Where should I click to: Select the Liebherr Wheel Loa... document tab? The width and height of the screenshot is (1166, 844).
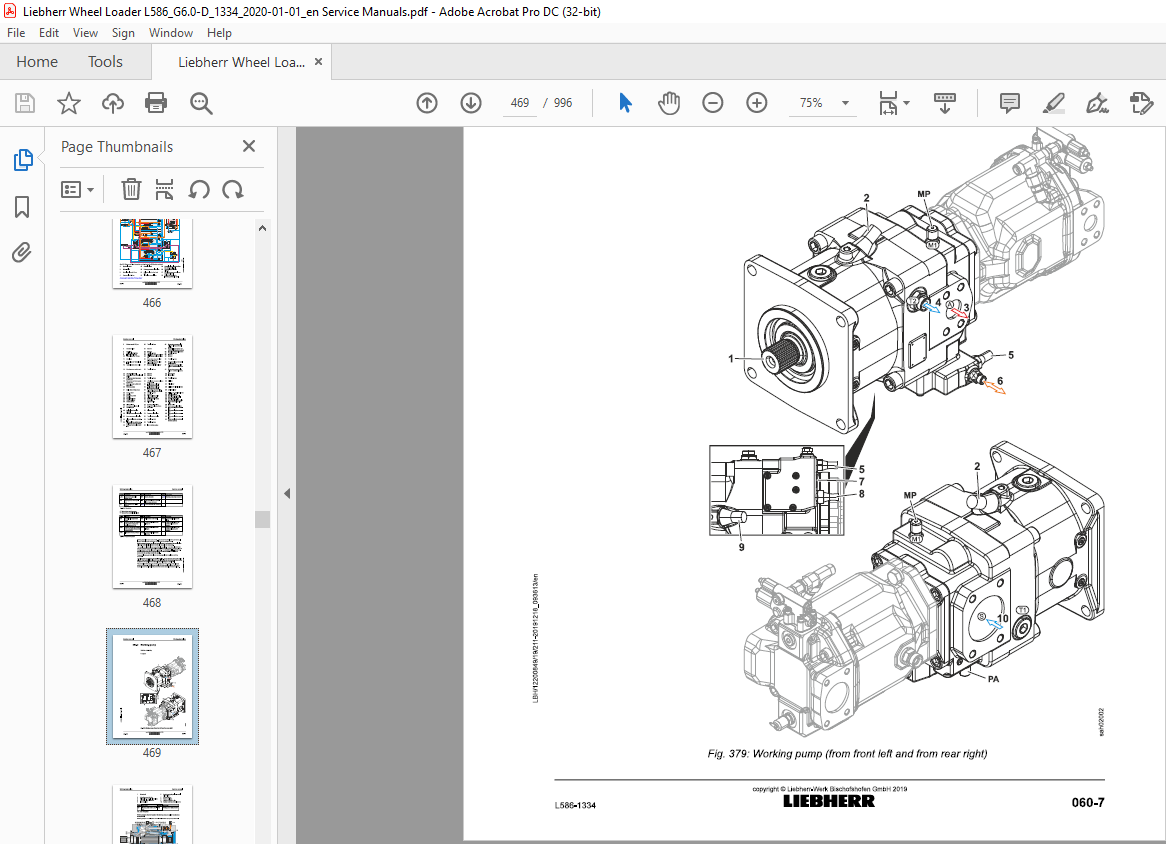click(241, 62)
